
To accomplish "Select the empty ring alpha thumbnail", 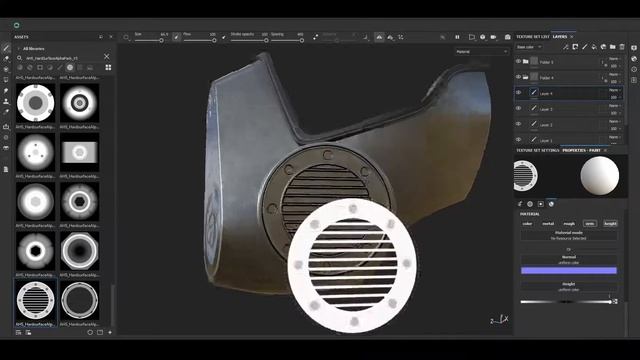I will (x=80, y=300).
